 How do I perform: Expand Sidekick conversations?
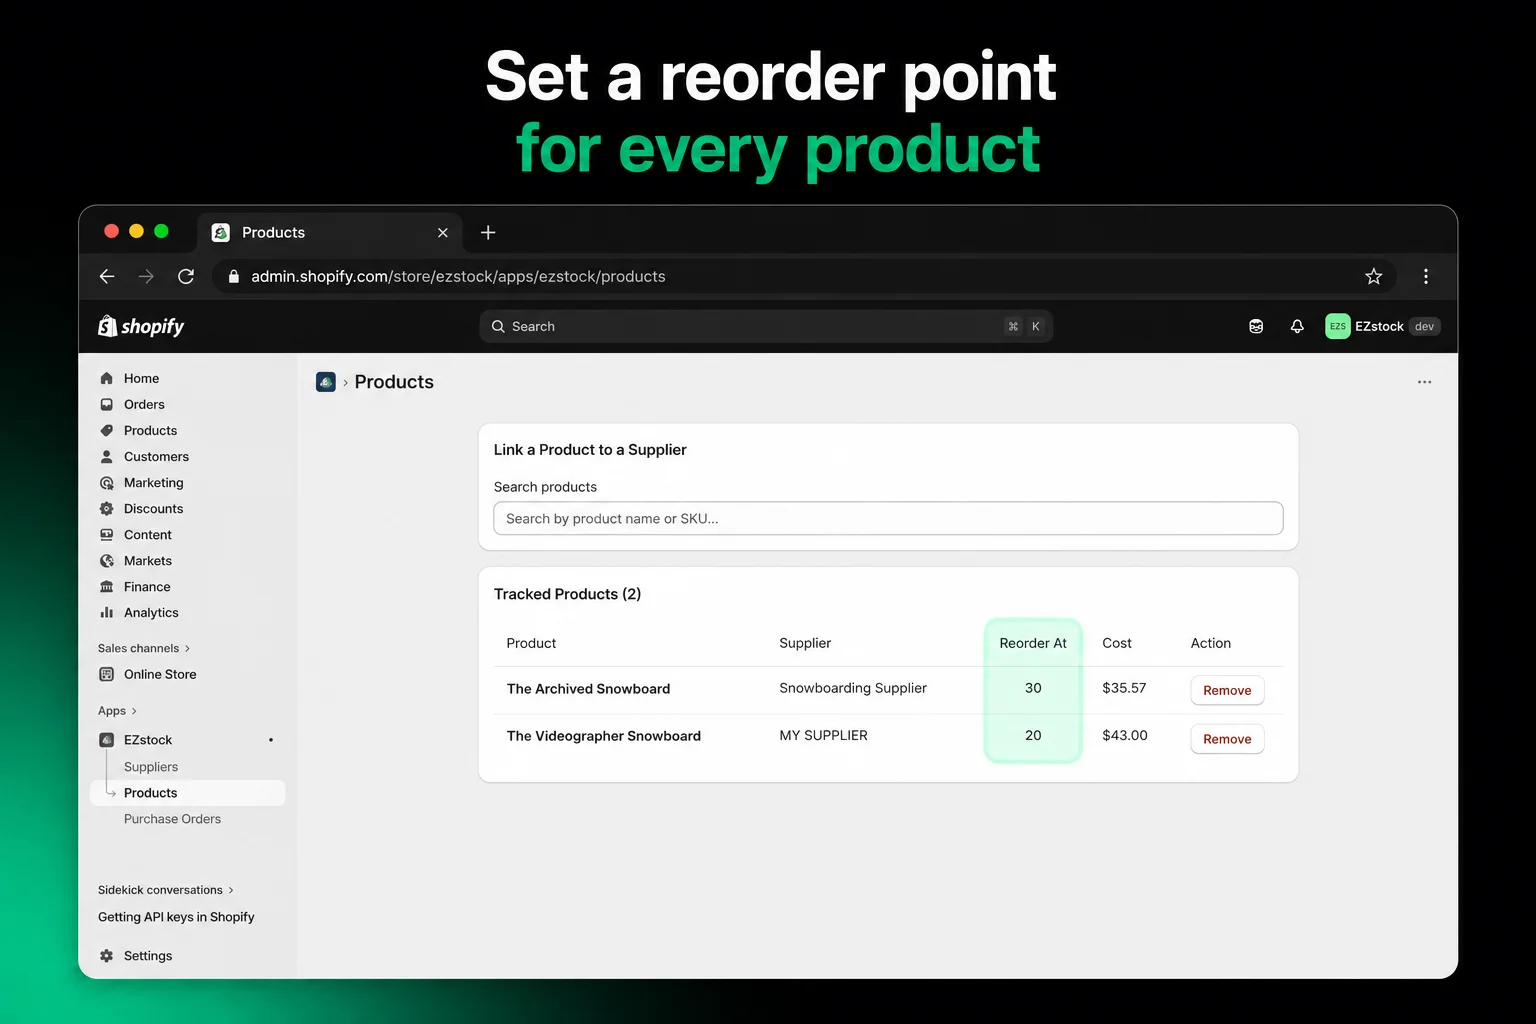[166, 890]
